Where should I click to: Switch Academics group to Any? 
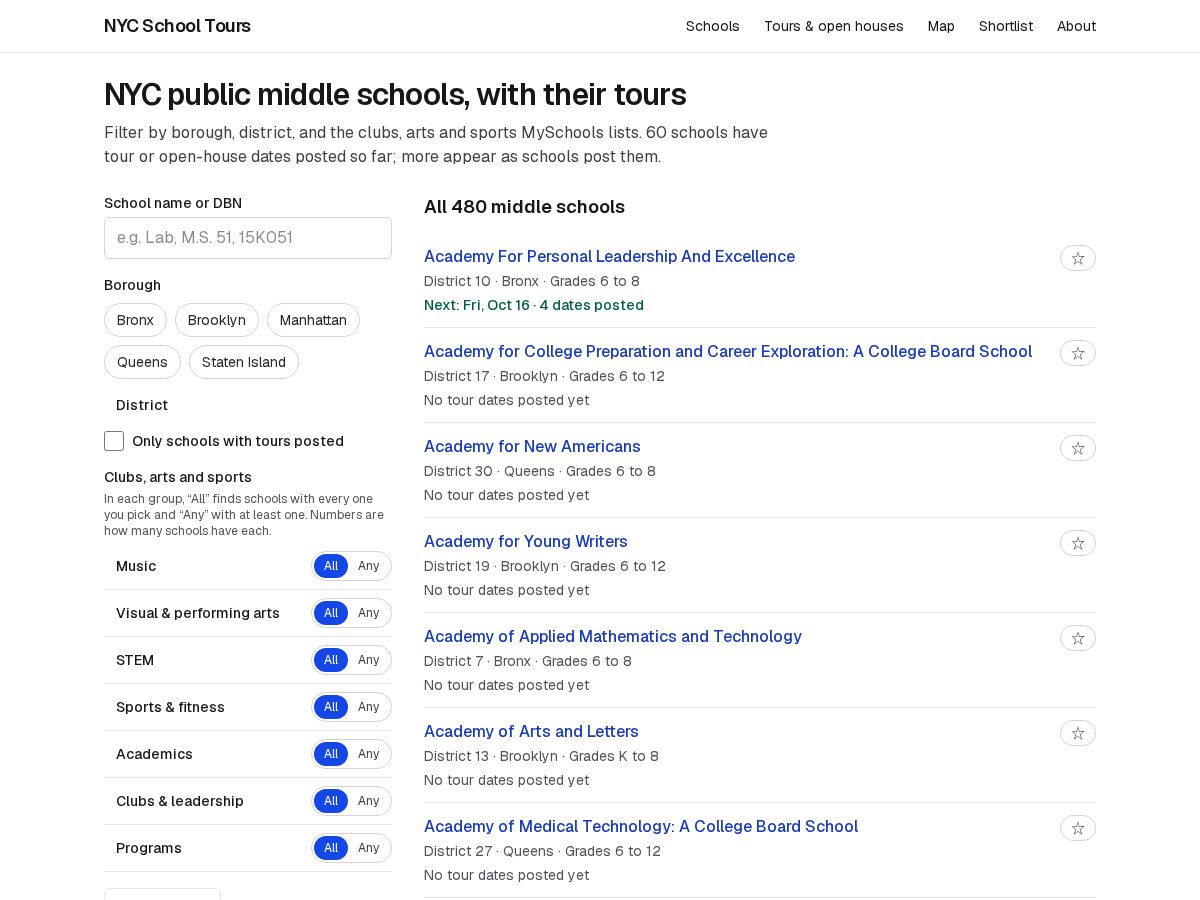coord(369,754)
